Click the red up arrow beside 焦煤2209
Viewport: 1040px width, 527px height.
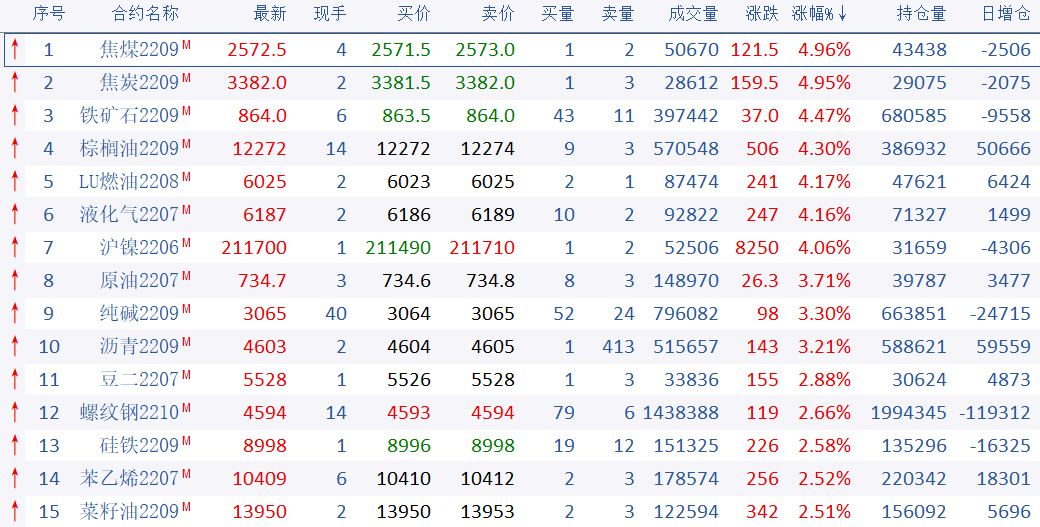click(x=14, y=50)
